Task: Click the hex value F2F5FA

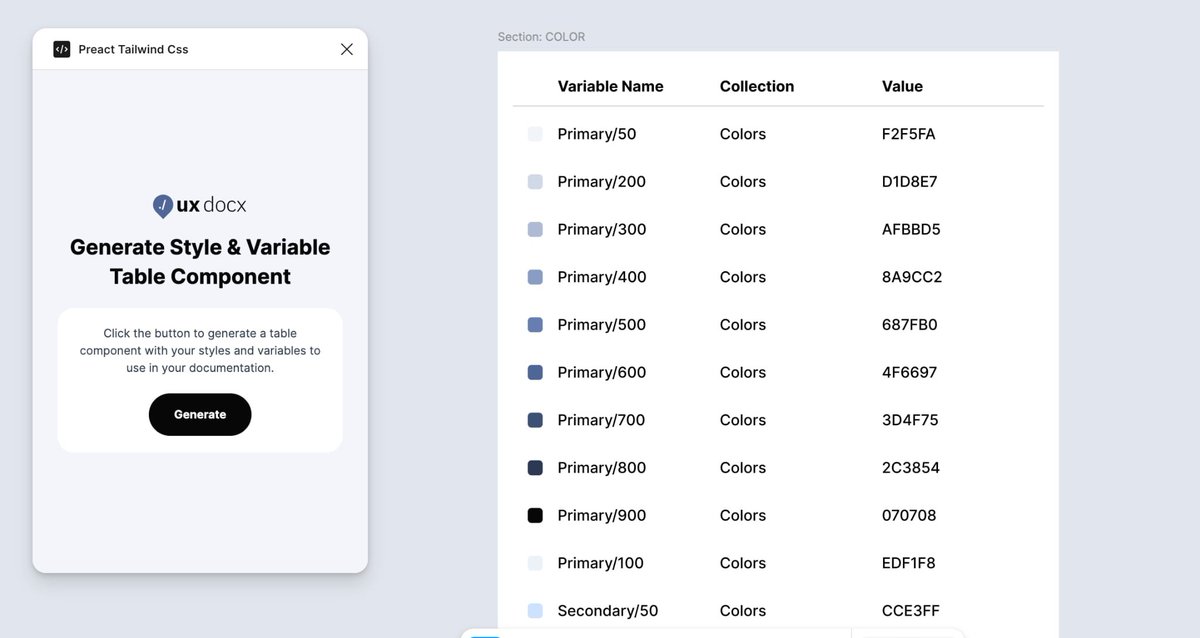Action: (x=909, y=134)
